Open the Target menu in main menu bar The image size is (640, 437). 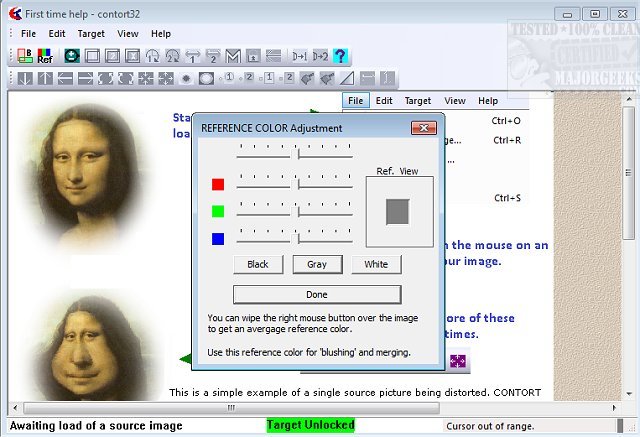91,34
